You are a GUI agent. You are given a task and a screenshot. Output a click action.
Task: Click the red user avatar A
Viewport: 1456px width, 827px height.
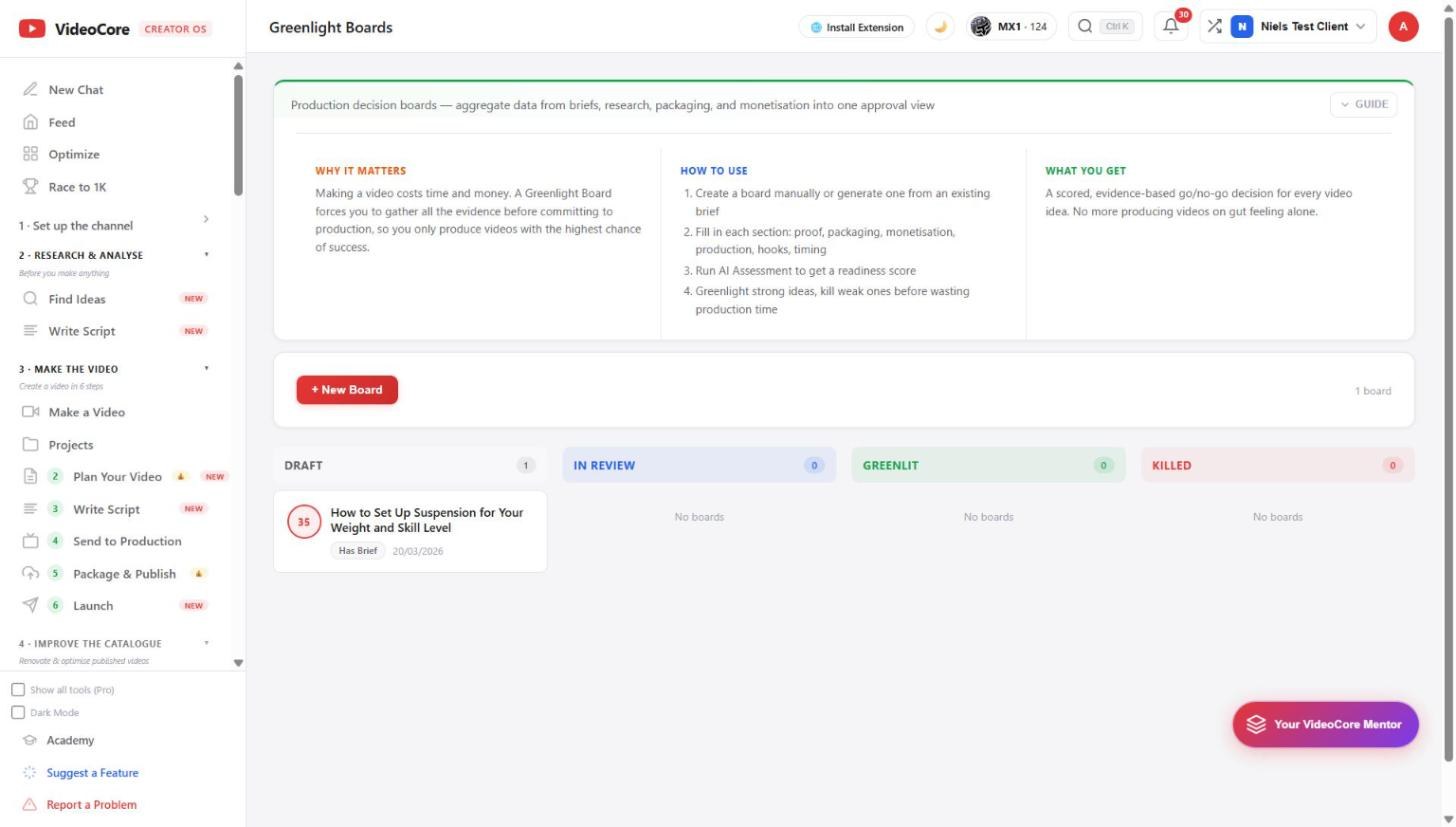tap(1403, 27)
